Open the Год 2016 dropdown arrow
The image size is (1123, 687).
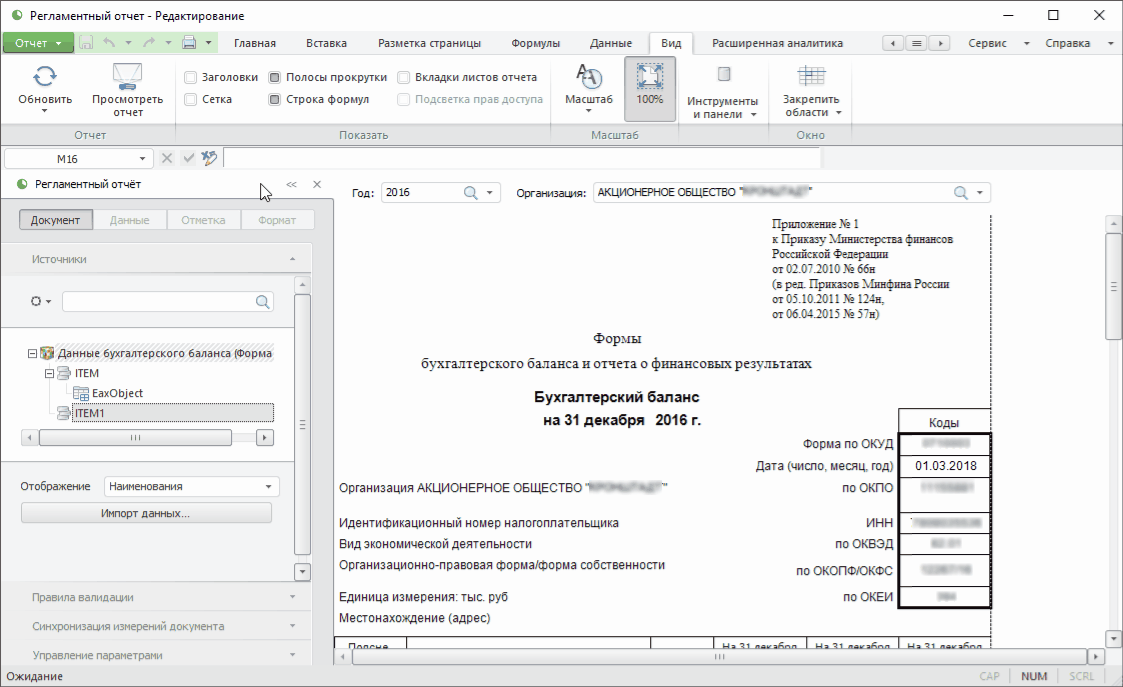tap(490, 193)
